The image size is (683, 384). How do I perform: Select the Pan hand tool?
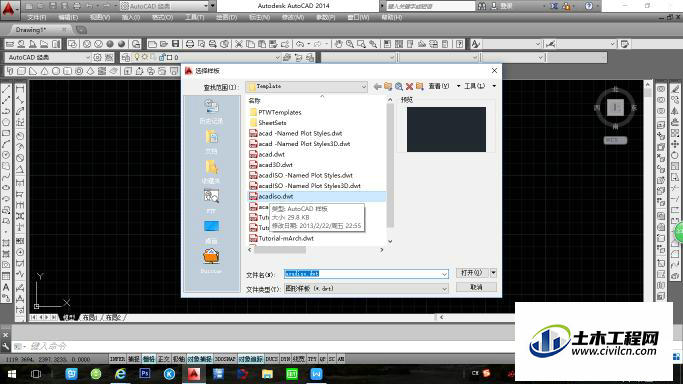(x=338, y=44)
